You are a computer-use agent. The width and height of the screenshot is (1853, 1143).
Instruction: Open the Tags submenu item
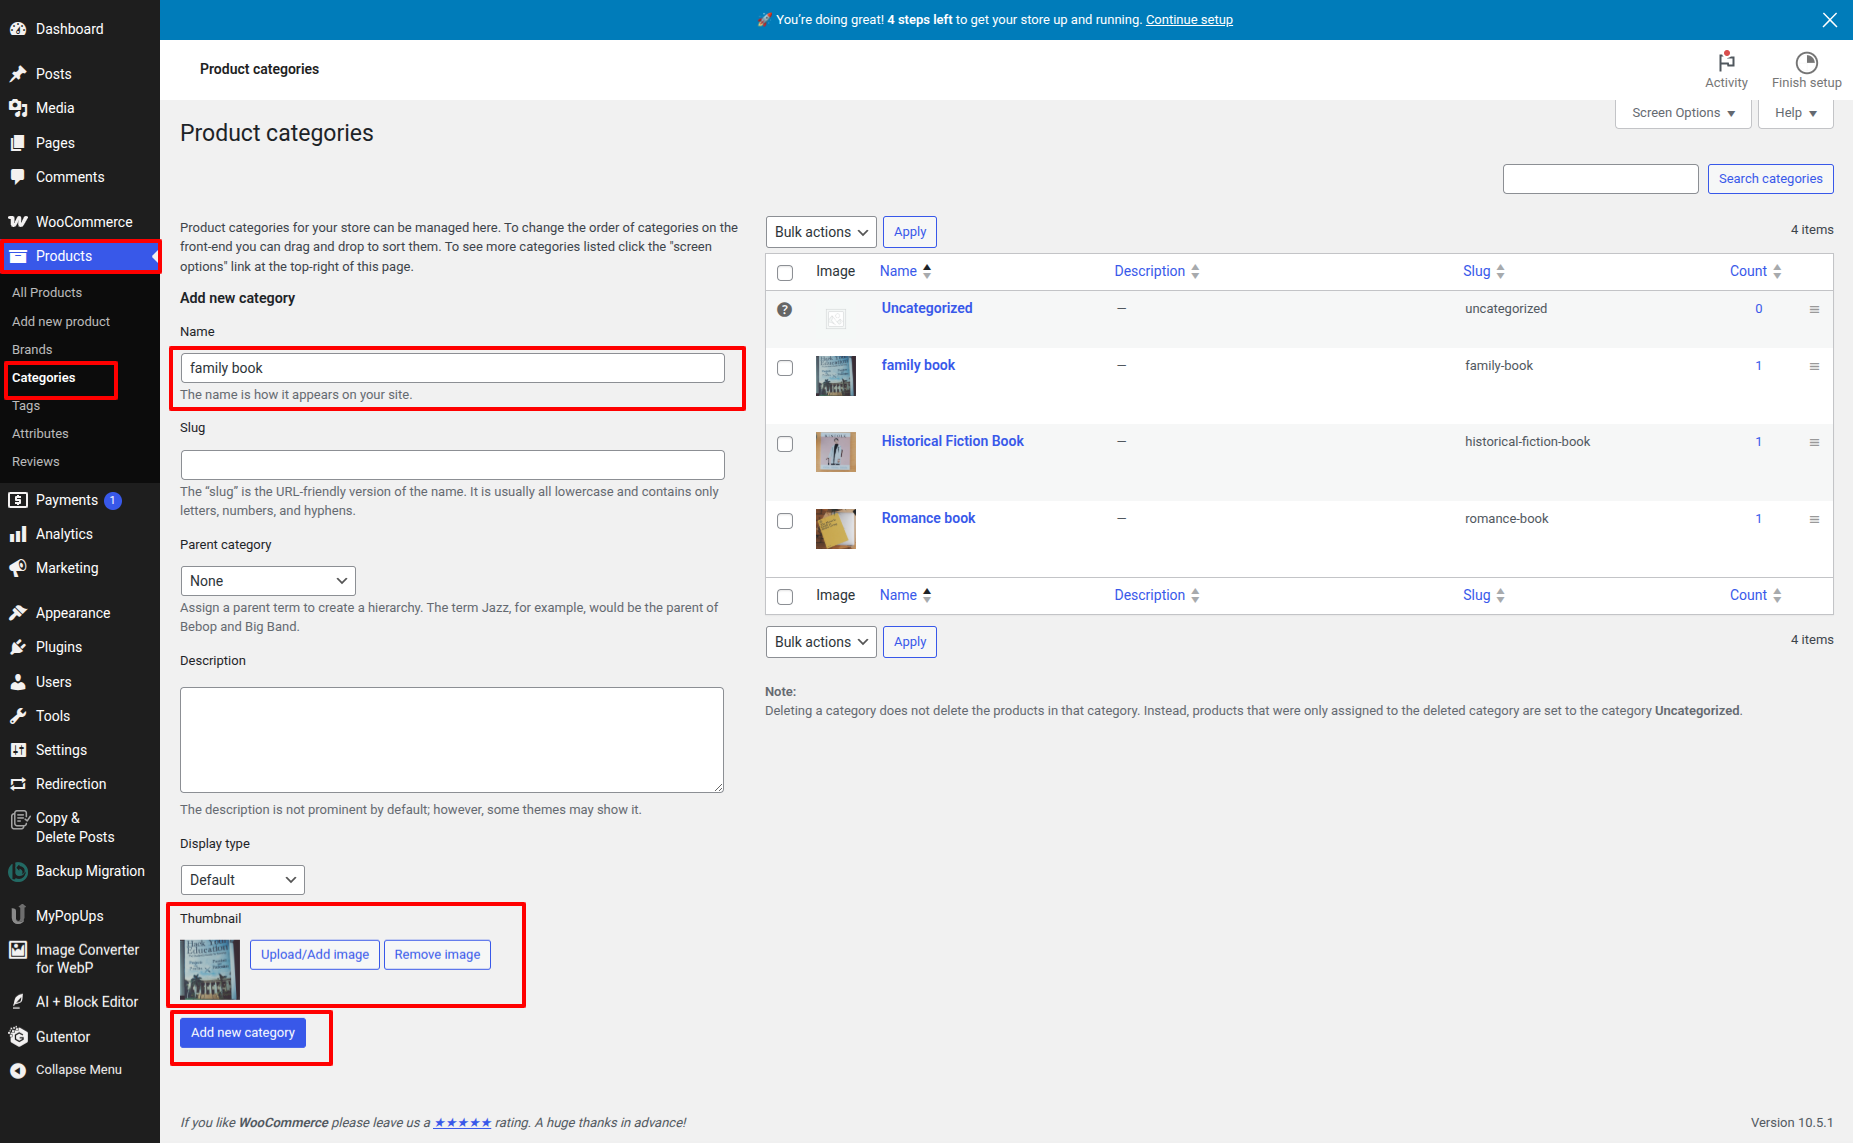tap(26, 406)
